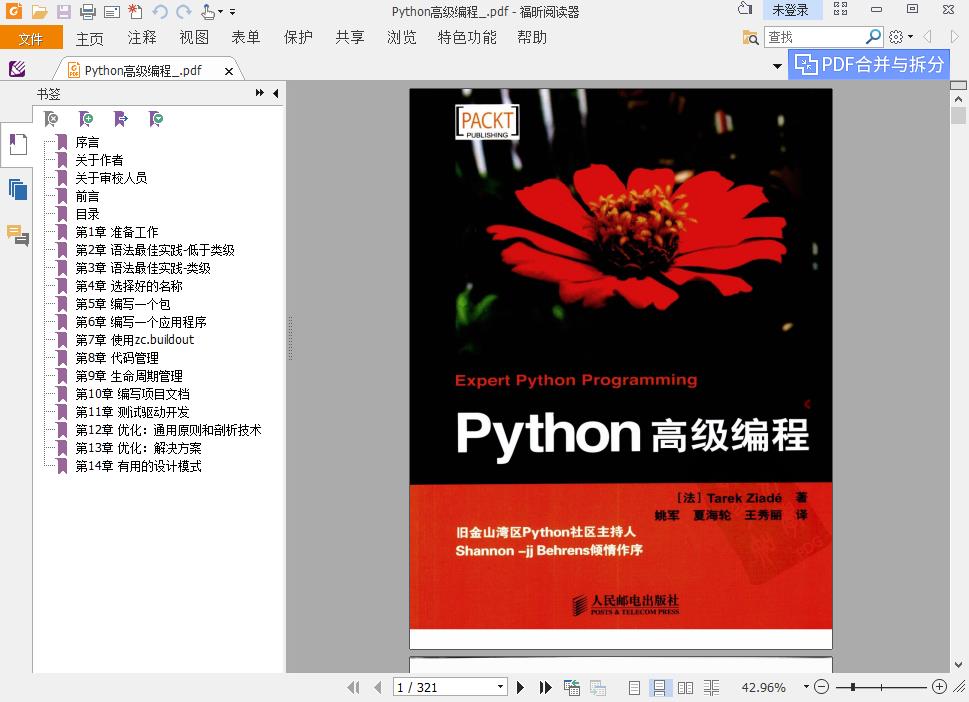Expand the bookmark panel with the double arrow

click(260, 93)
